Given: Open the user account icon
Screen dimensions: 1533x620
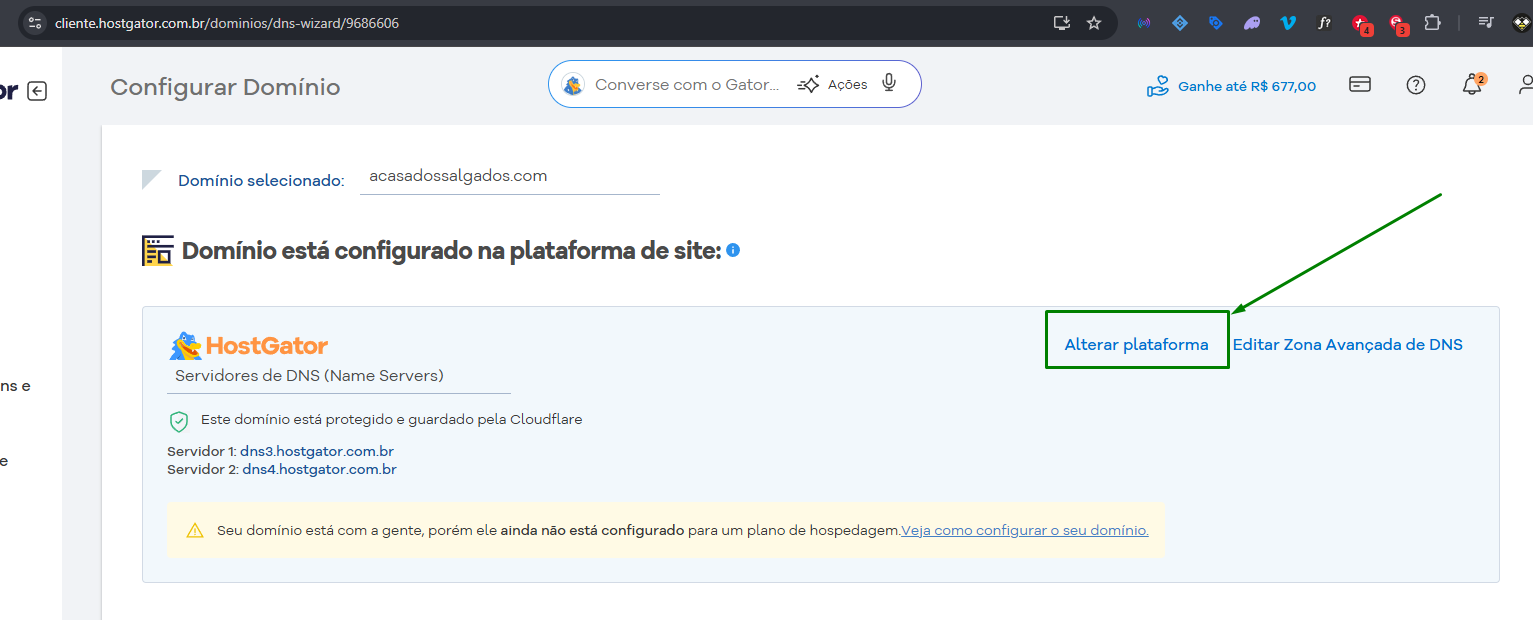Looking at the screenshot, I should (x=1526, y=85).
